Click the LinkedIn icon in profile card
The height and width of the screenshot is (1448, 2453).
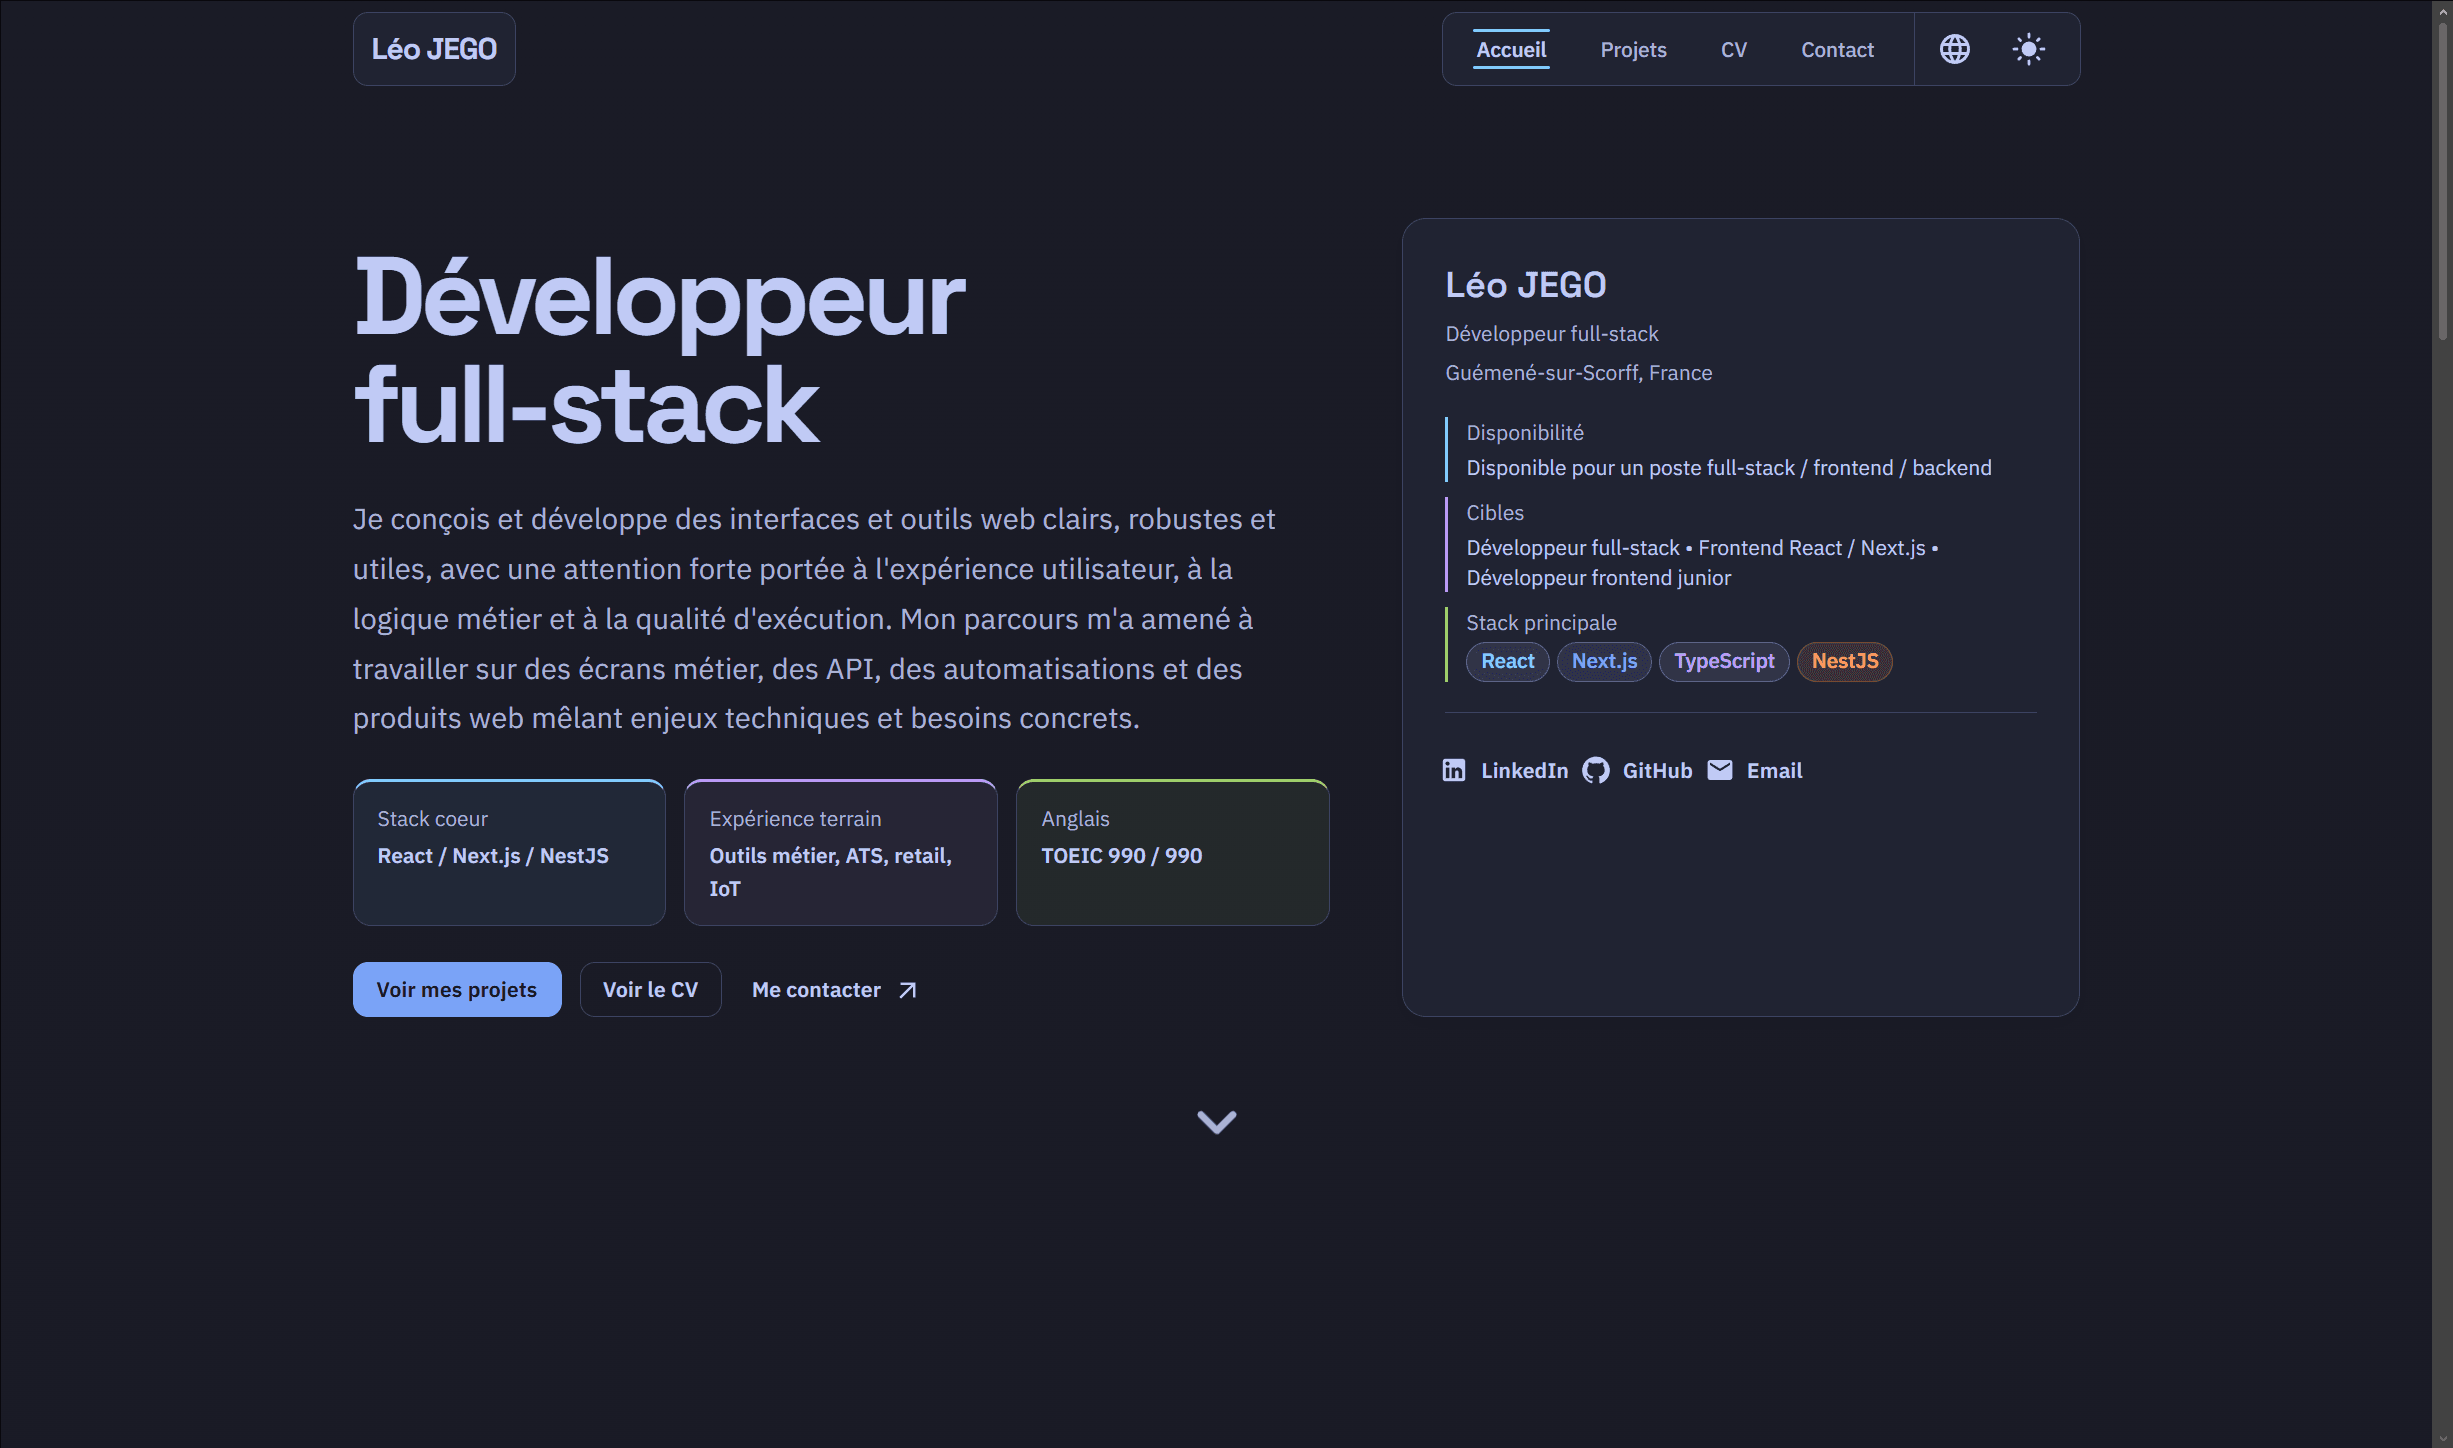coord(1454,770)
